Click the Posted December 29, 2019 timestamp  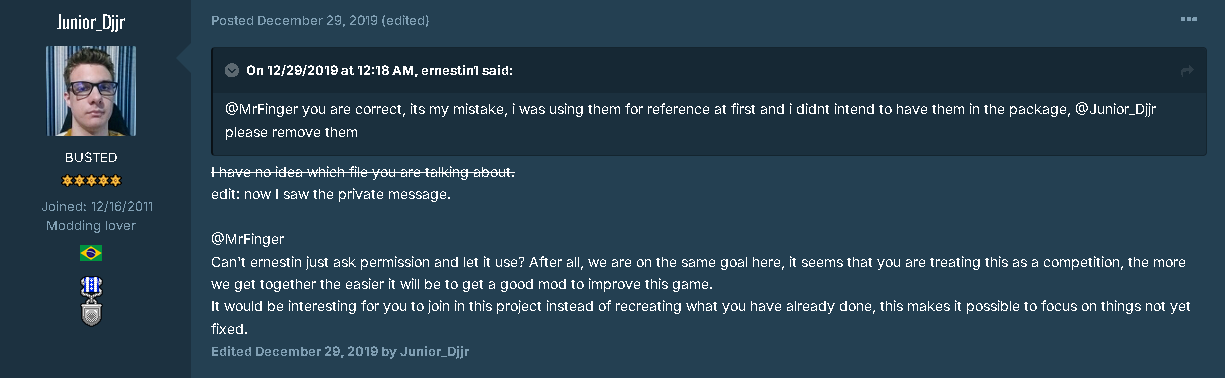[284, 21]
